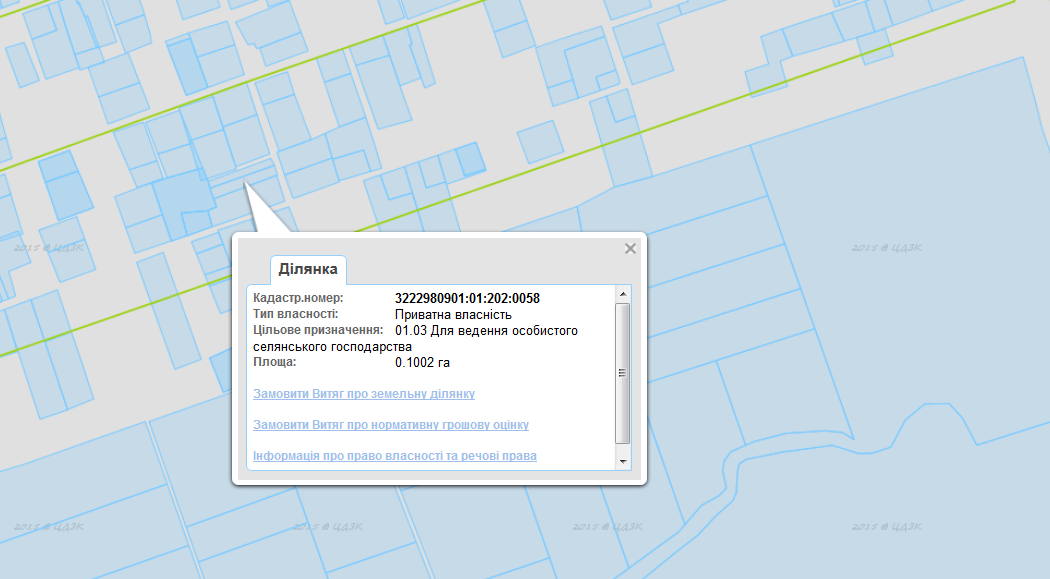Image resolution: width=1050 pixels, height=579 pixels.
Task: Click the Кадастр.номер label
Action: pos(298,298)
